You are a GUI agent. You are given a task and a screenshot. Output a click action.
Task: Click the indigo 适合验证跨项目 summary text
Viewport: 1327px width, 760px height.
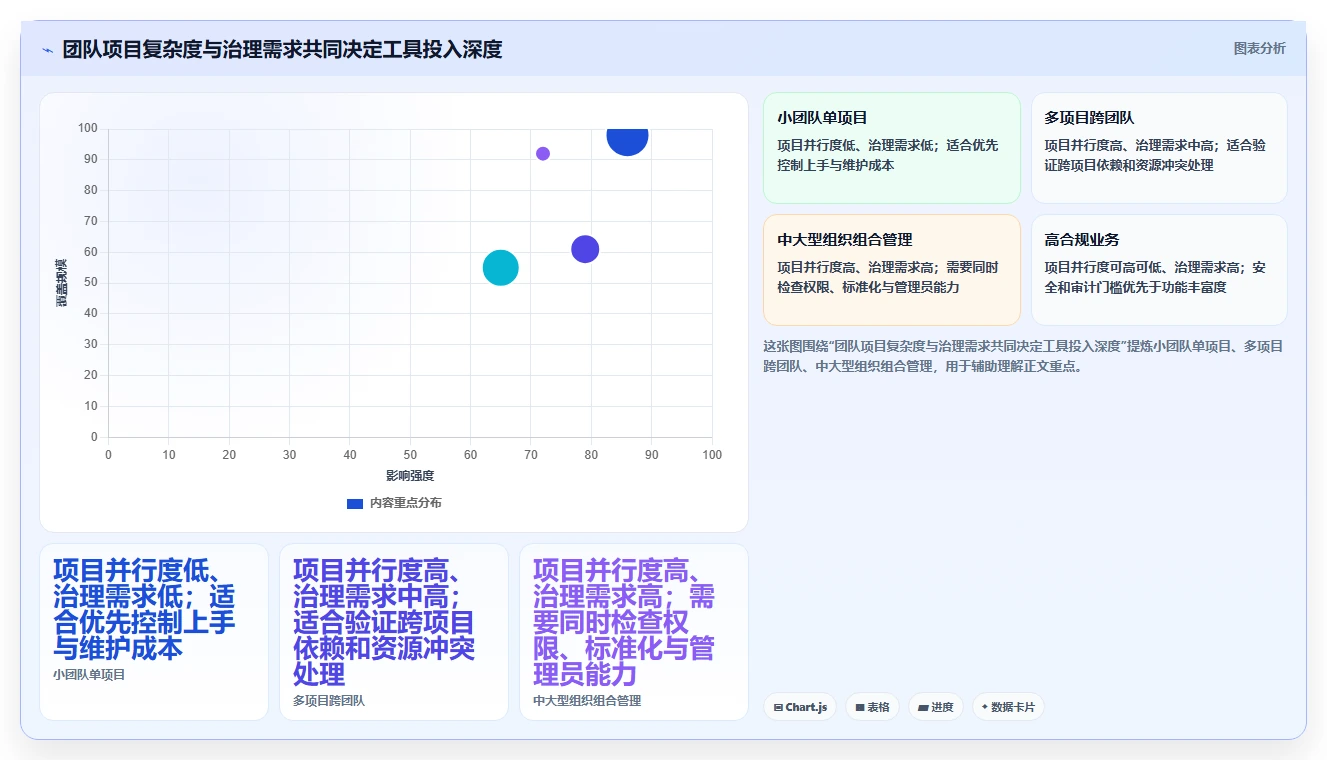384,622
